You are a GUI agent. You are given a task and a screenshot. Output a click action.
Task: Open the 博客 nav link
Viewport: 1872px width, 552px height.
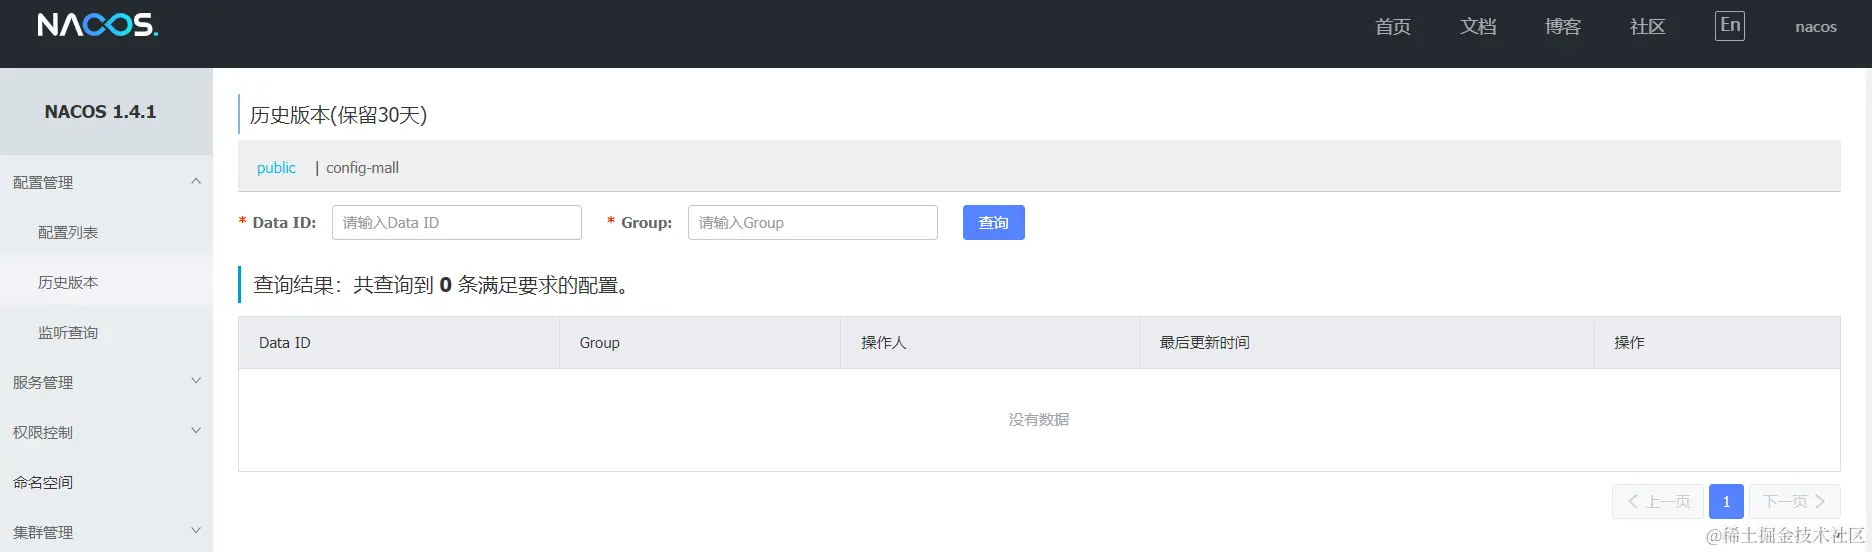[x=1563, y=27]
